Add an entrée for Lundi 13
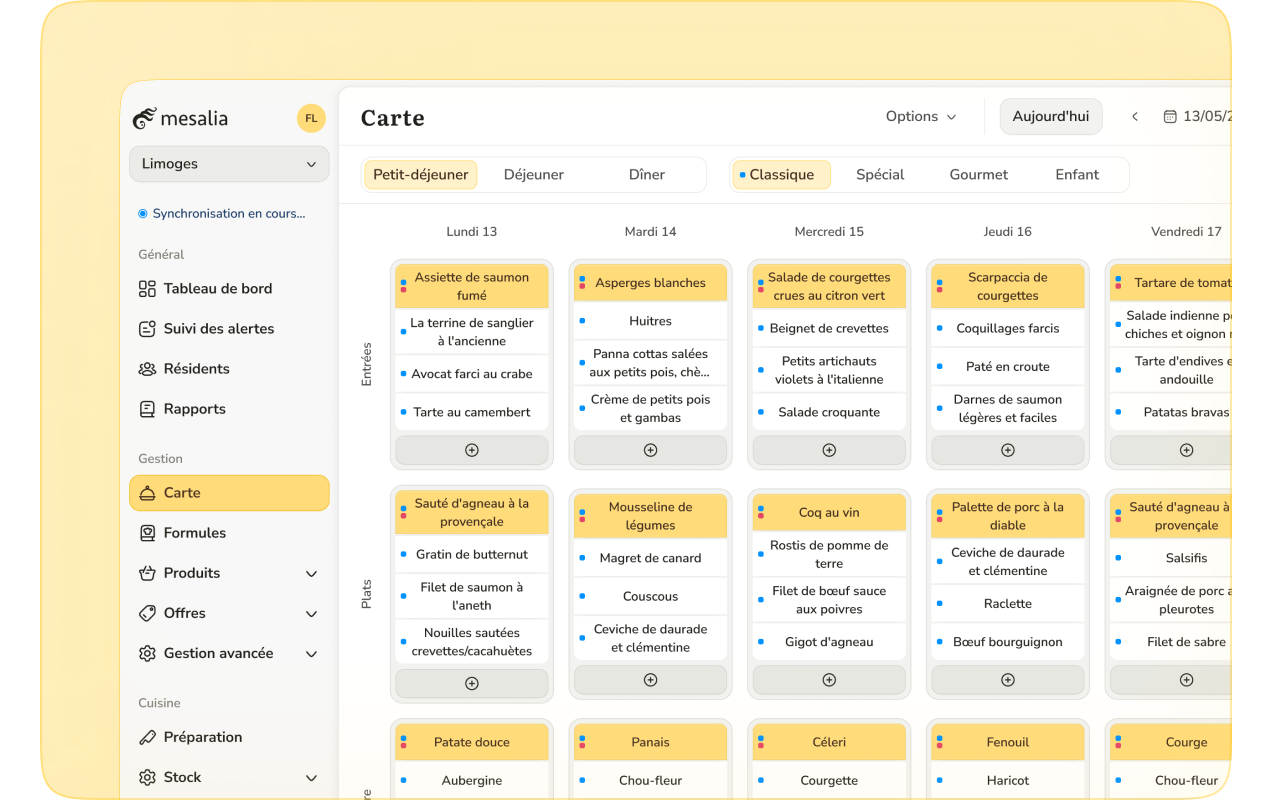The height and width of the screenshot is (800, 1272). click(x=472, y=450)
